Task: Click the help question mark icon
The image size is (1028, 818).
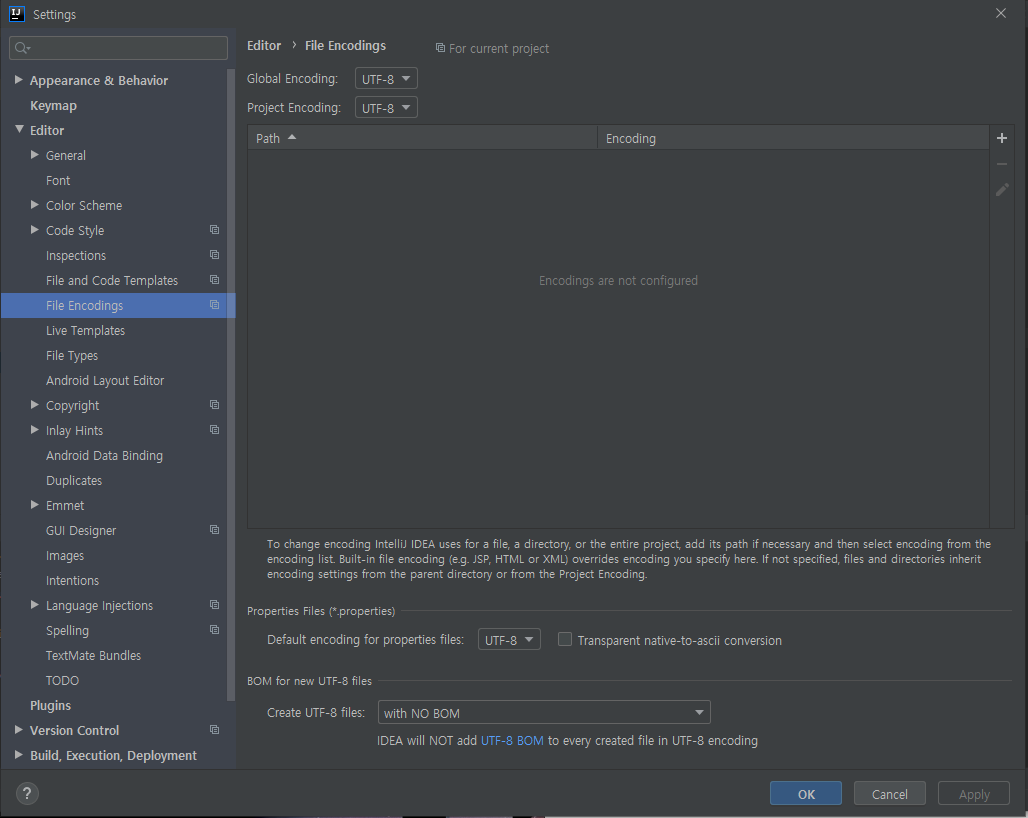Action: (27, 794)
